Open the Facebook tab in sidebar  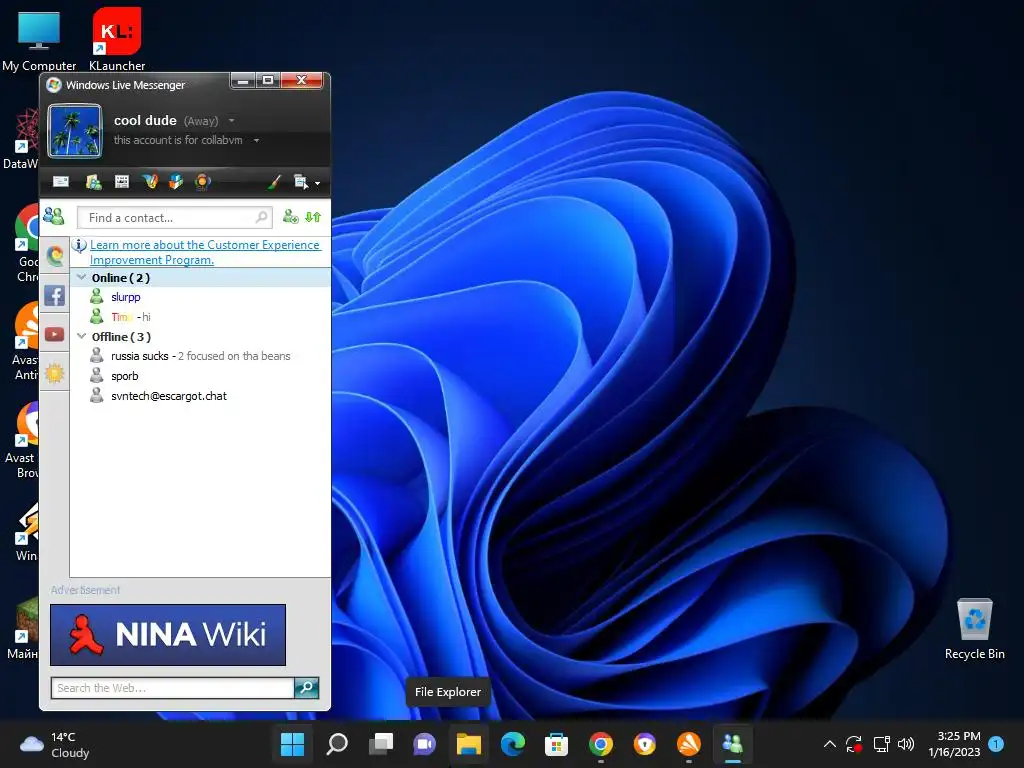(x=55, y=295)
